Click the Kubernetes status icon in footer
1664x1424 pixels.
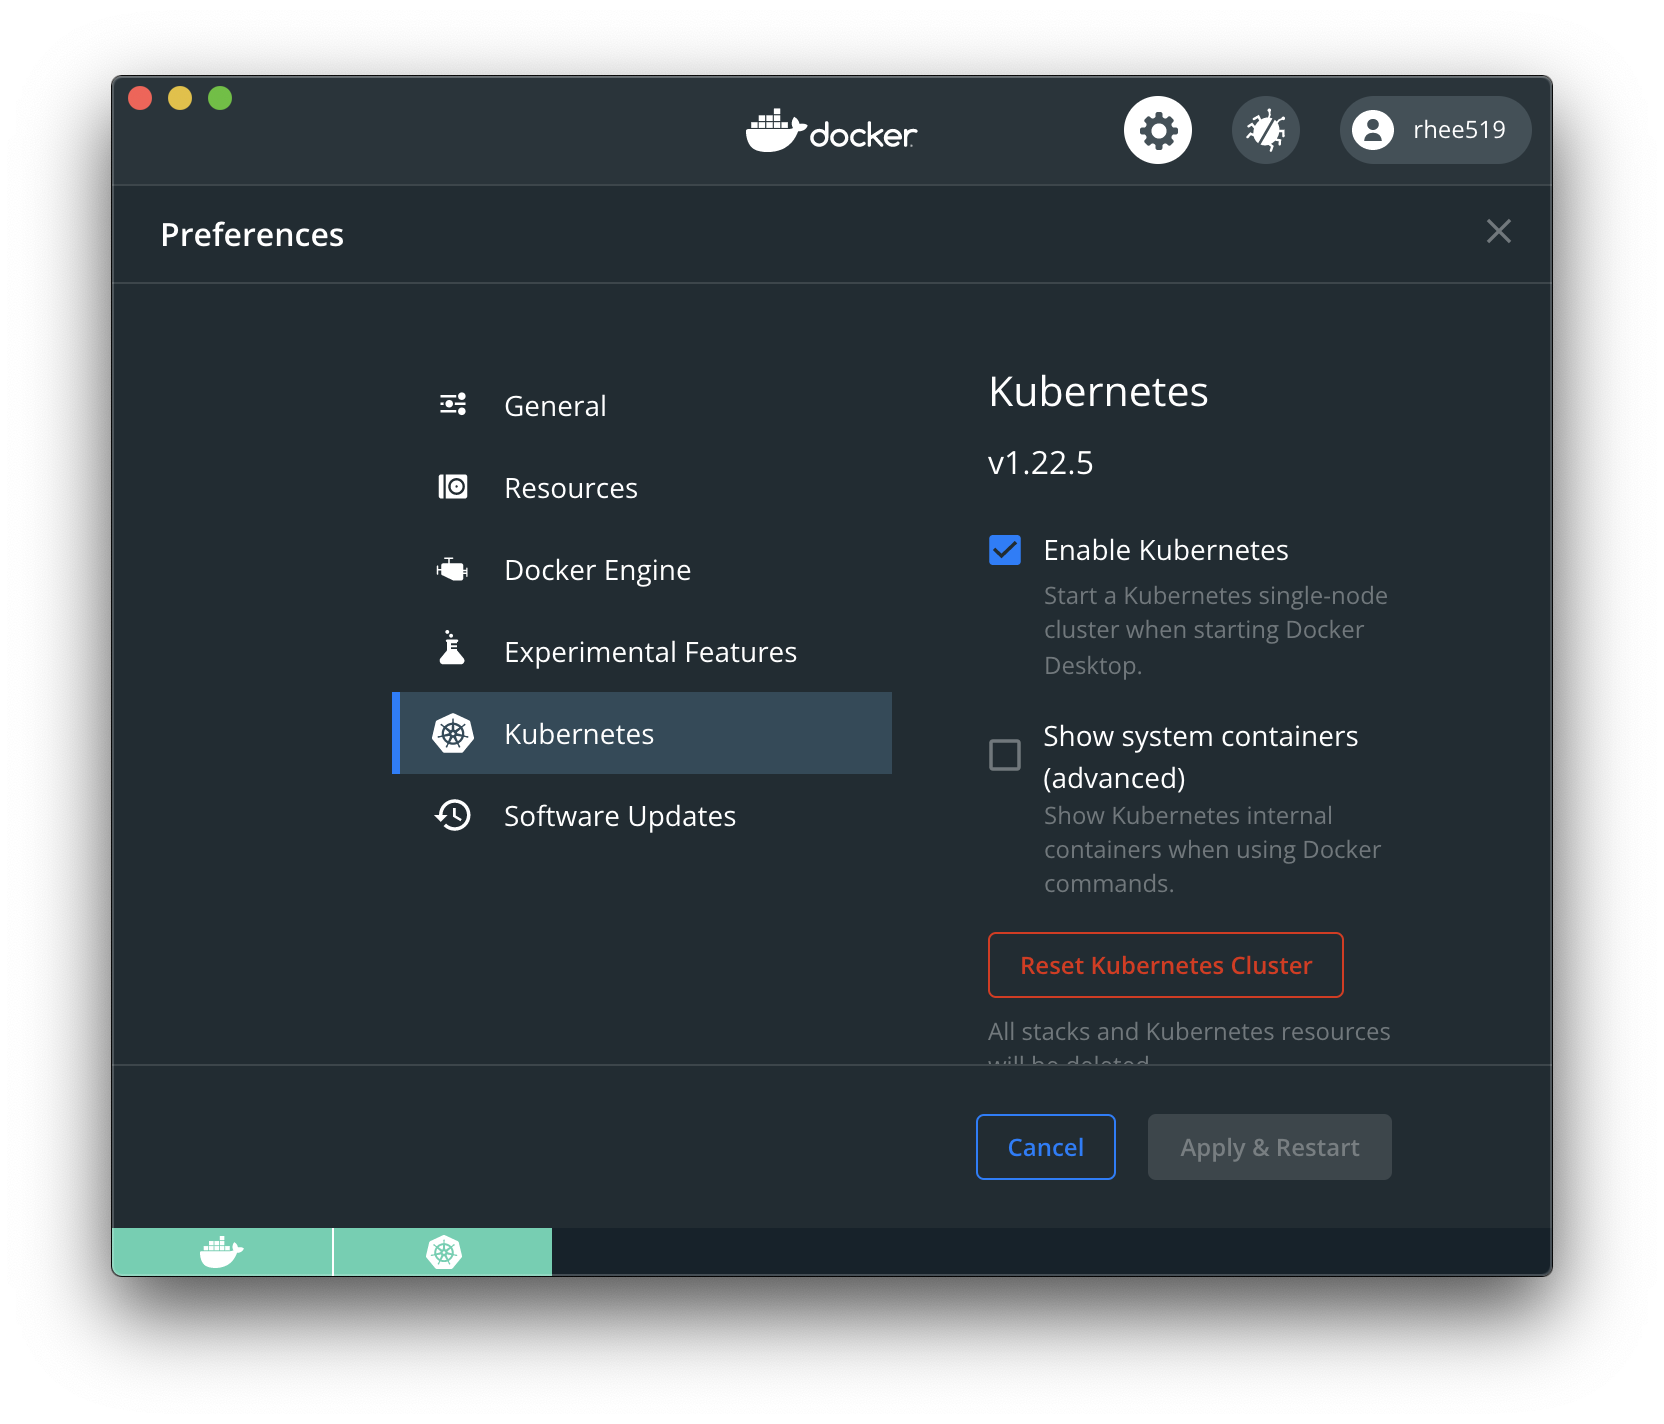tap(443, 1252)
